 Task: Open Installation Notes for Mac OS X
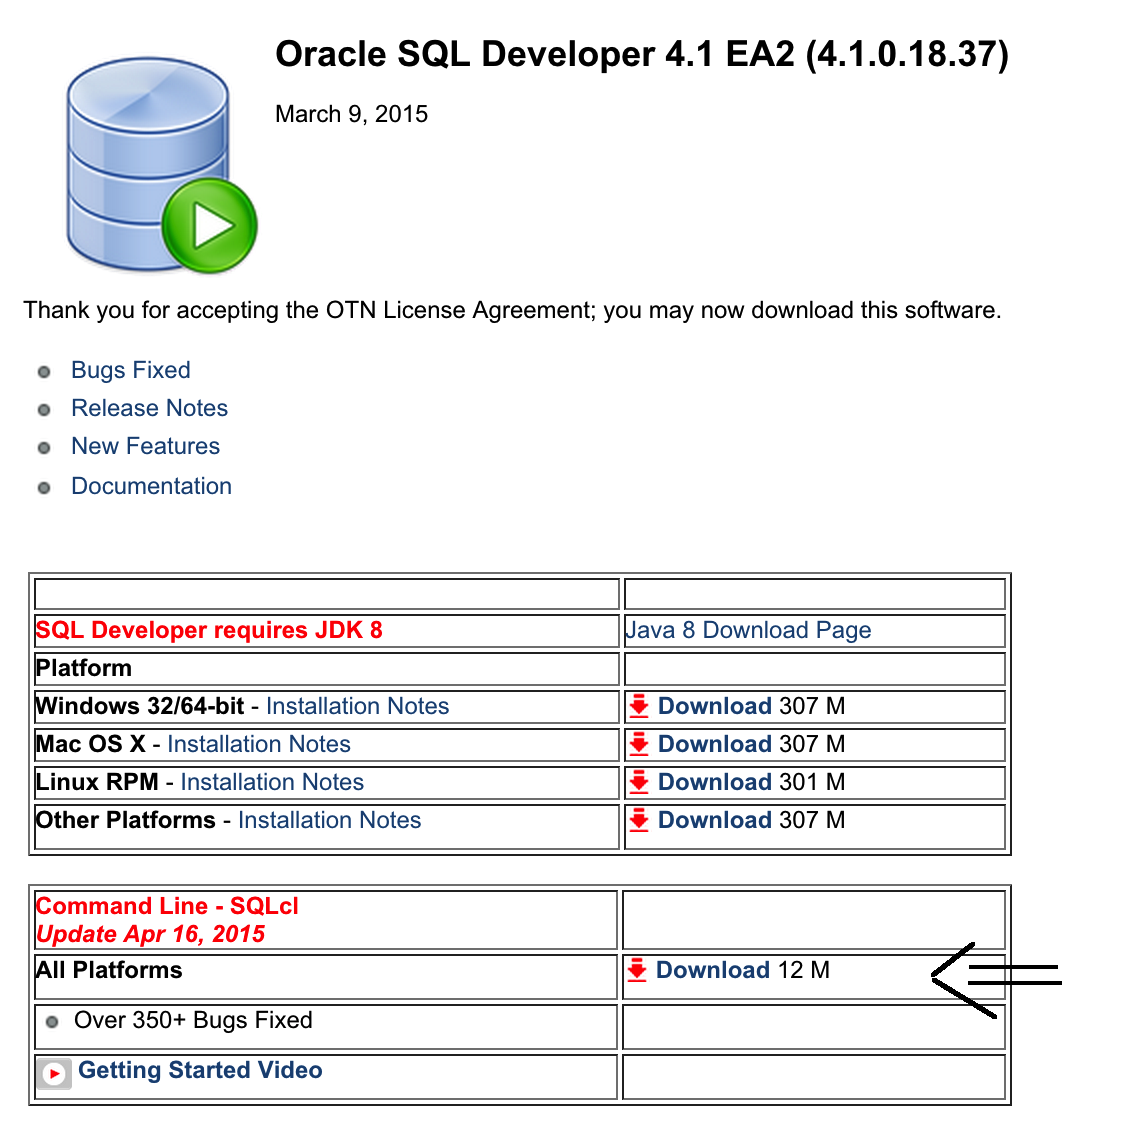coord(259,744)
